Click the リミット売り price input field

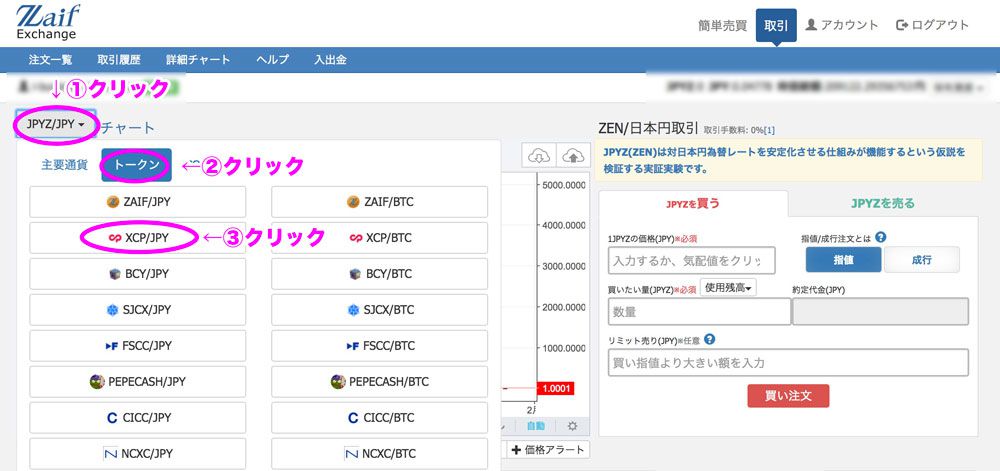pyautogui.click(x=788, y=363)
